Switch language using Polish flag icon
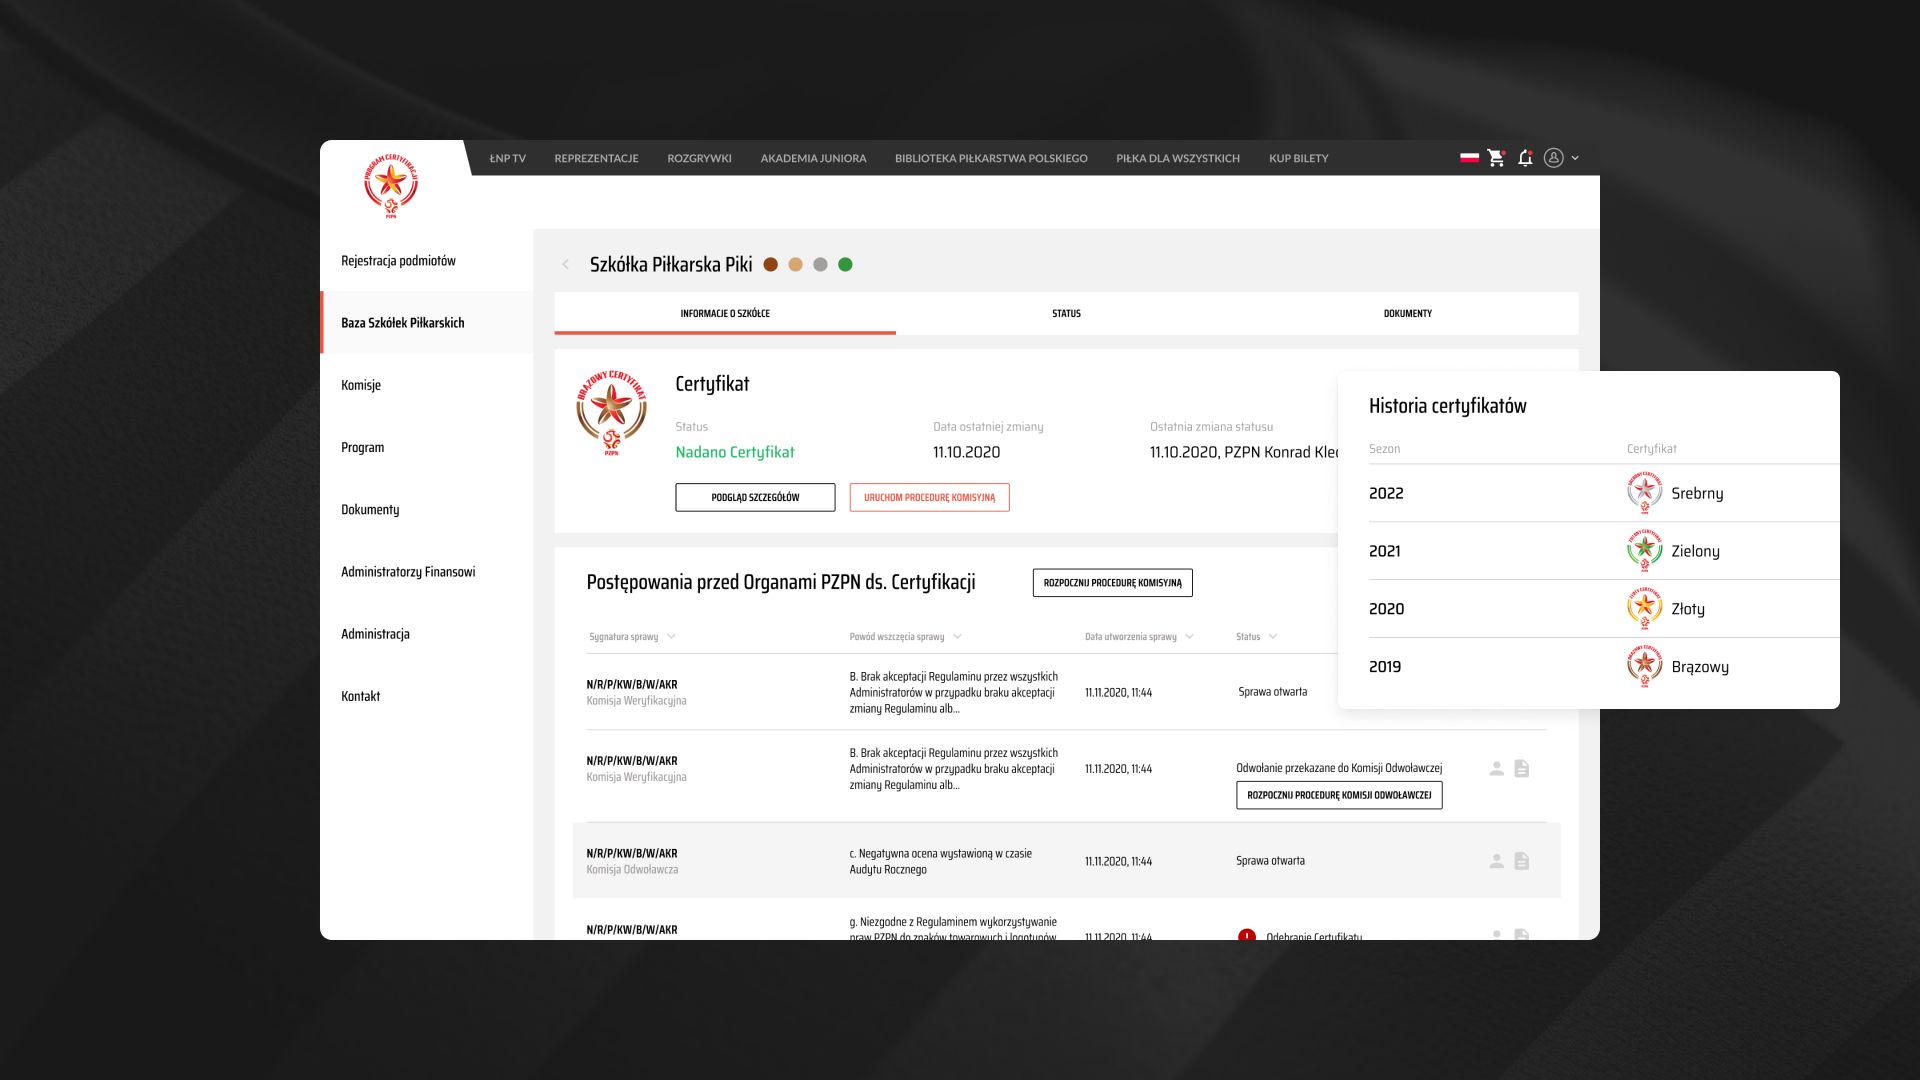The image size is (1920, 1080). pyautogui.click(x=1469, y=158)
